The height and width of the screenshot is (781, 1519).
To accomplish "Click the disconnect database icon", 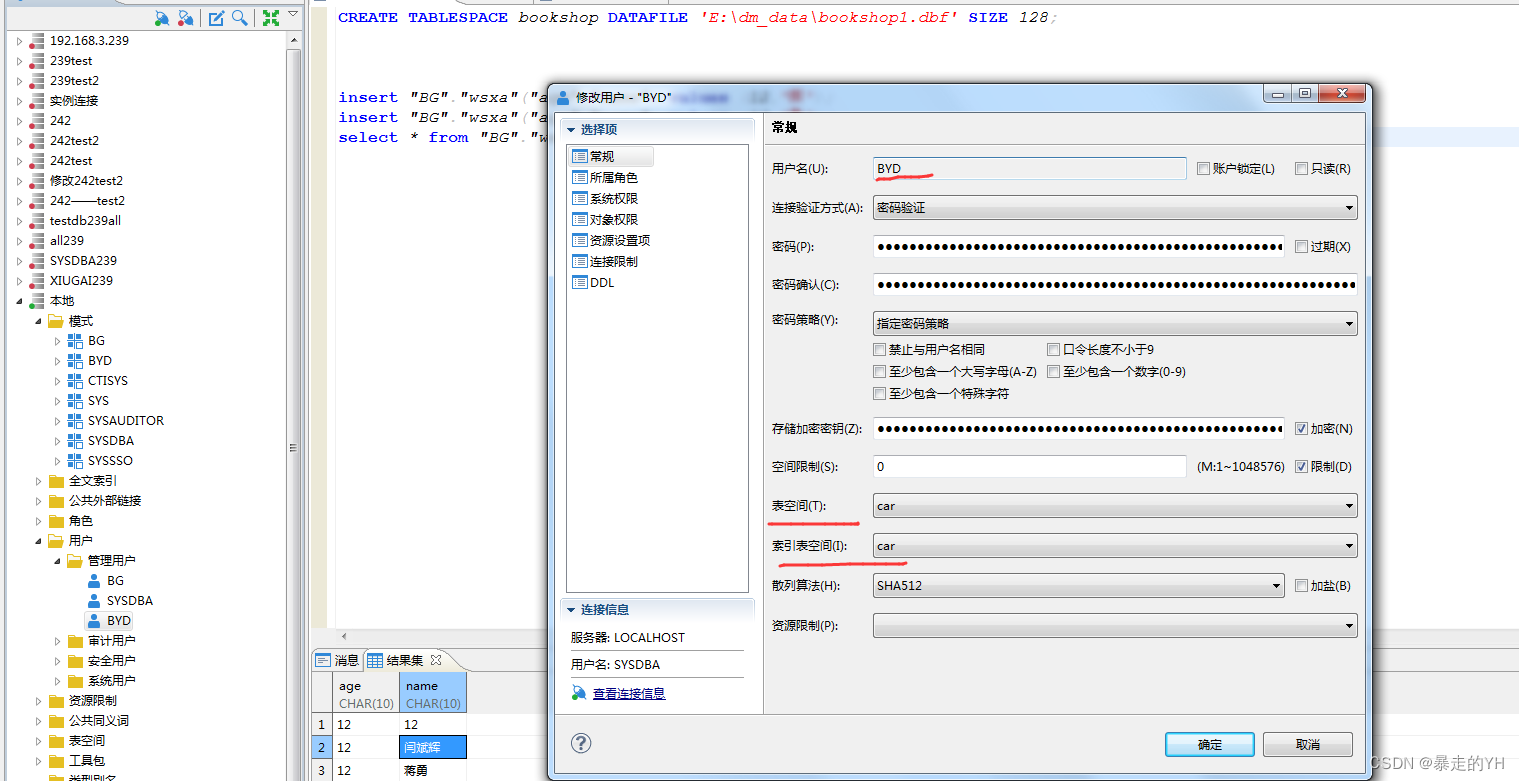I will coord(184,17).
